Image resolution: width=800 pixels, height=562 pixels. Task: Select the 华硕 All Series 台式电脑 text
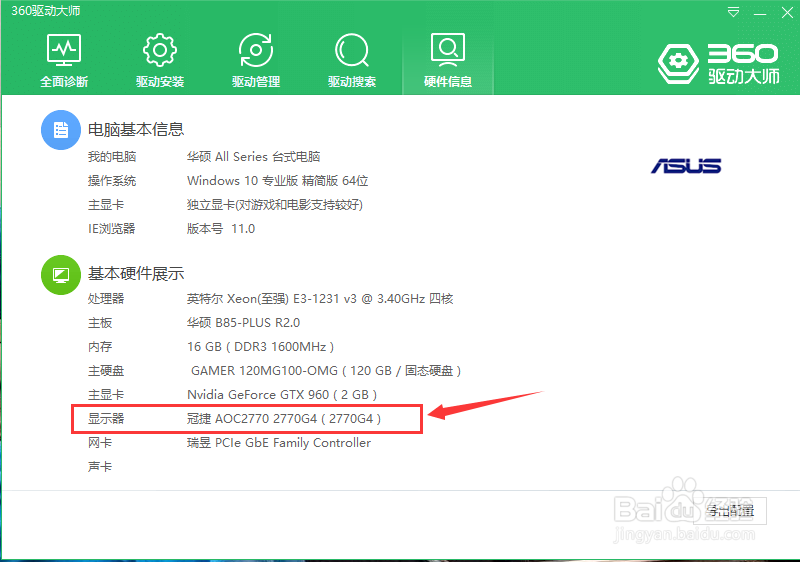[x=254, y=157]
